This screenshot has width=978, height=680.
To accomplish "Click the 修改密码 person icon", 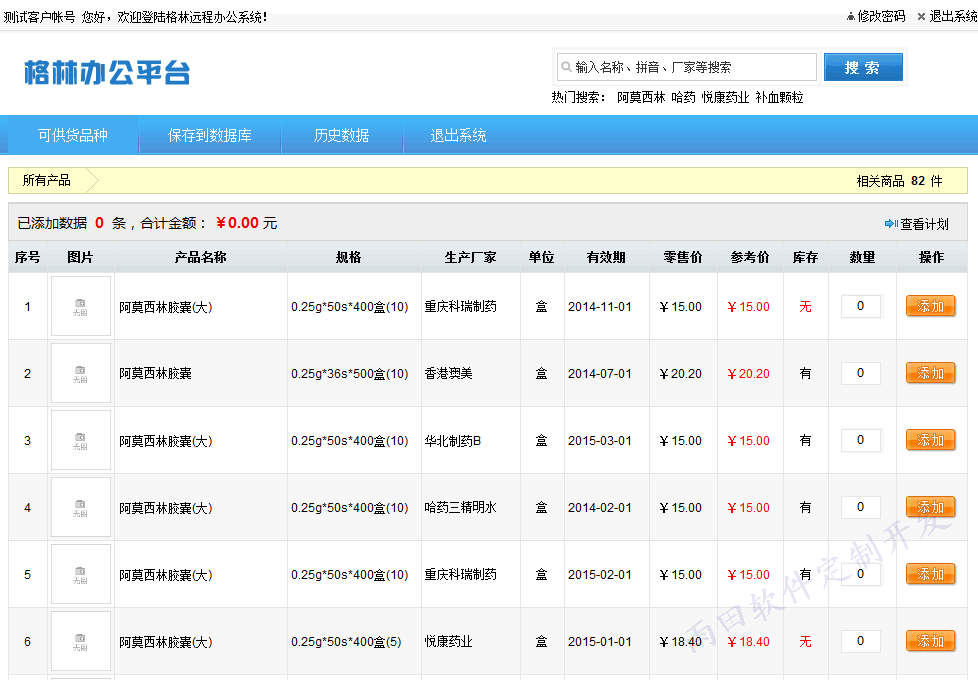I will point(851,17).
